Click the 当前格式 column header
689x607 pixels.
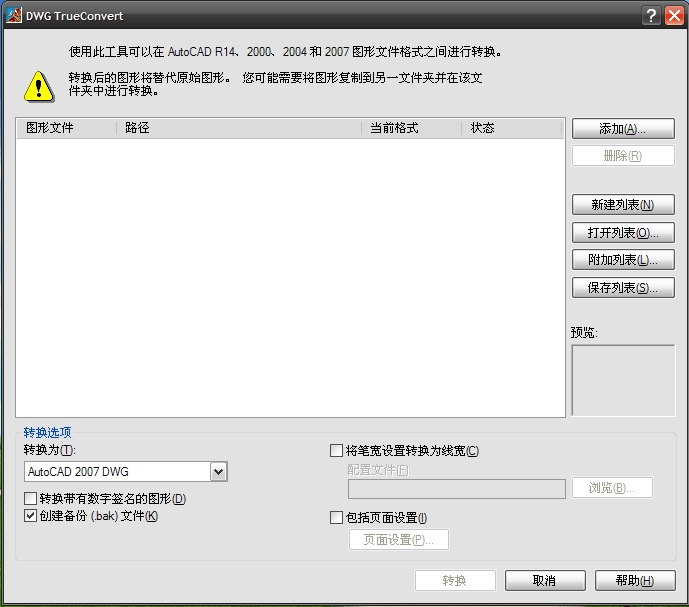pos(411,128)
